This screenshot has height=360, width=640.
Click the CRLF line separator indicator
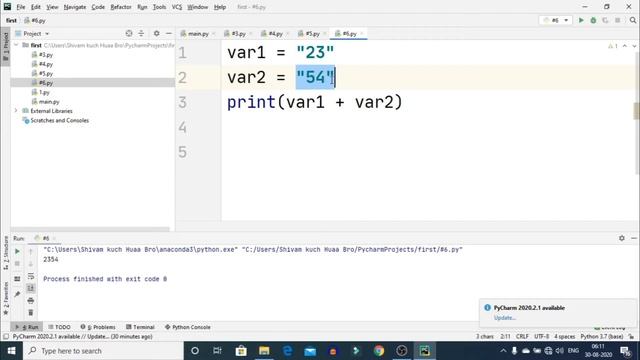click(522, 337)
